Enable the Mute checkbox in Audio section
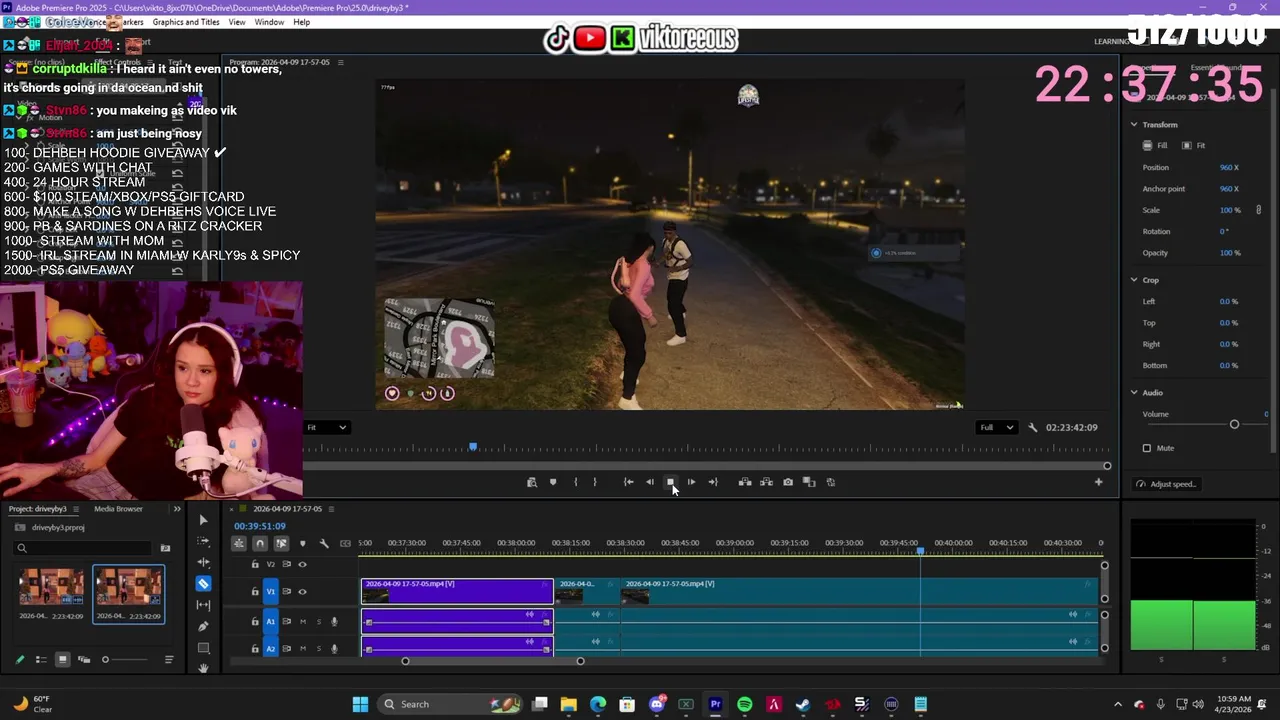 click(x=1147, y=448)
